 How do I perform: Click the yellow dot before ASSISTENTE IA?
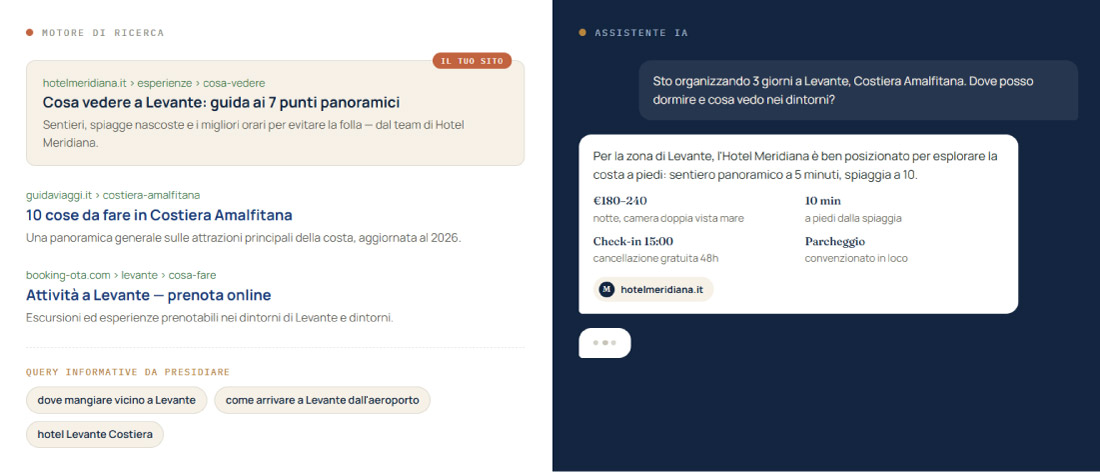point(582,33)
